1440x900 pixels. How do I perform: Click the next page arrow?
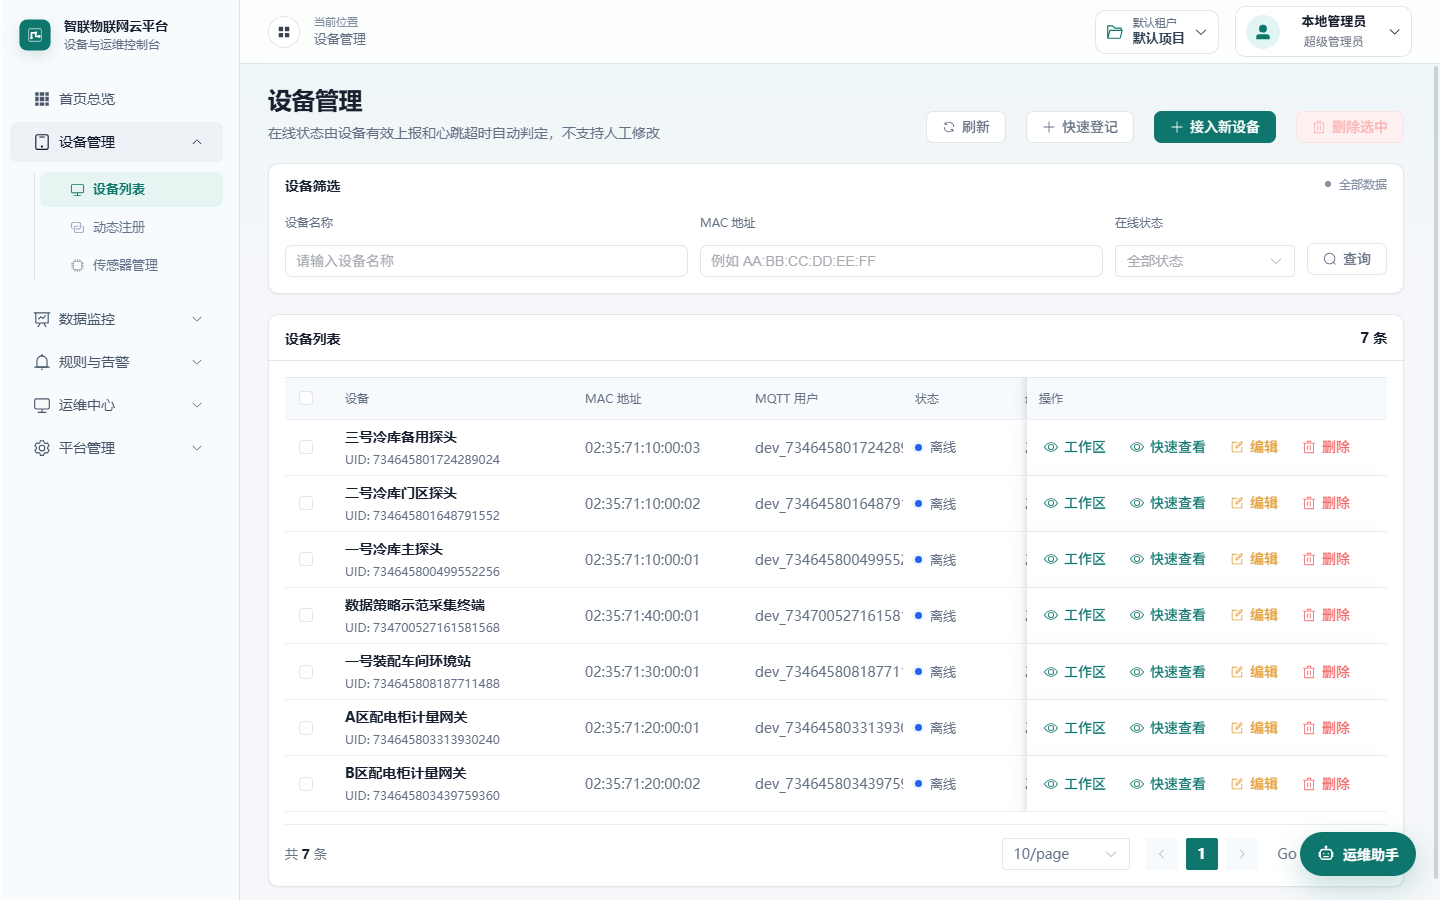[x=1242, y=854]
